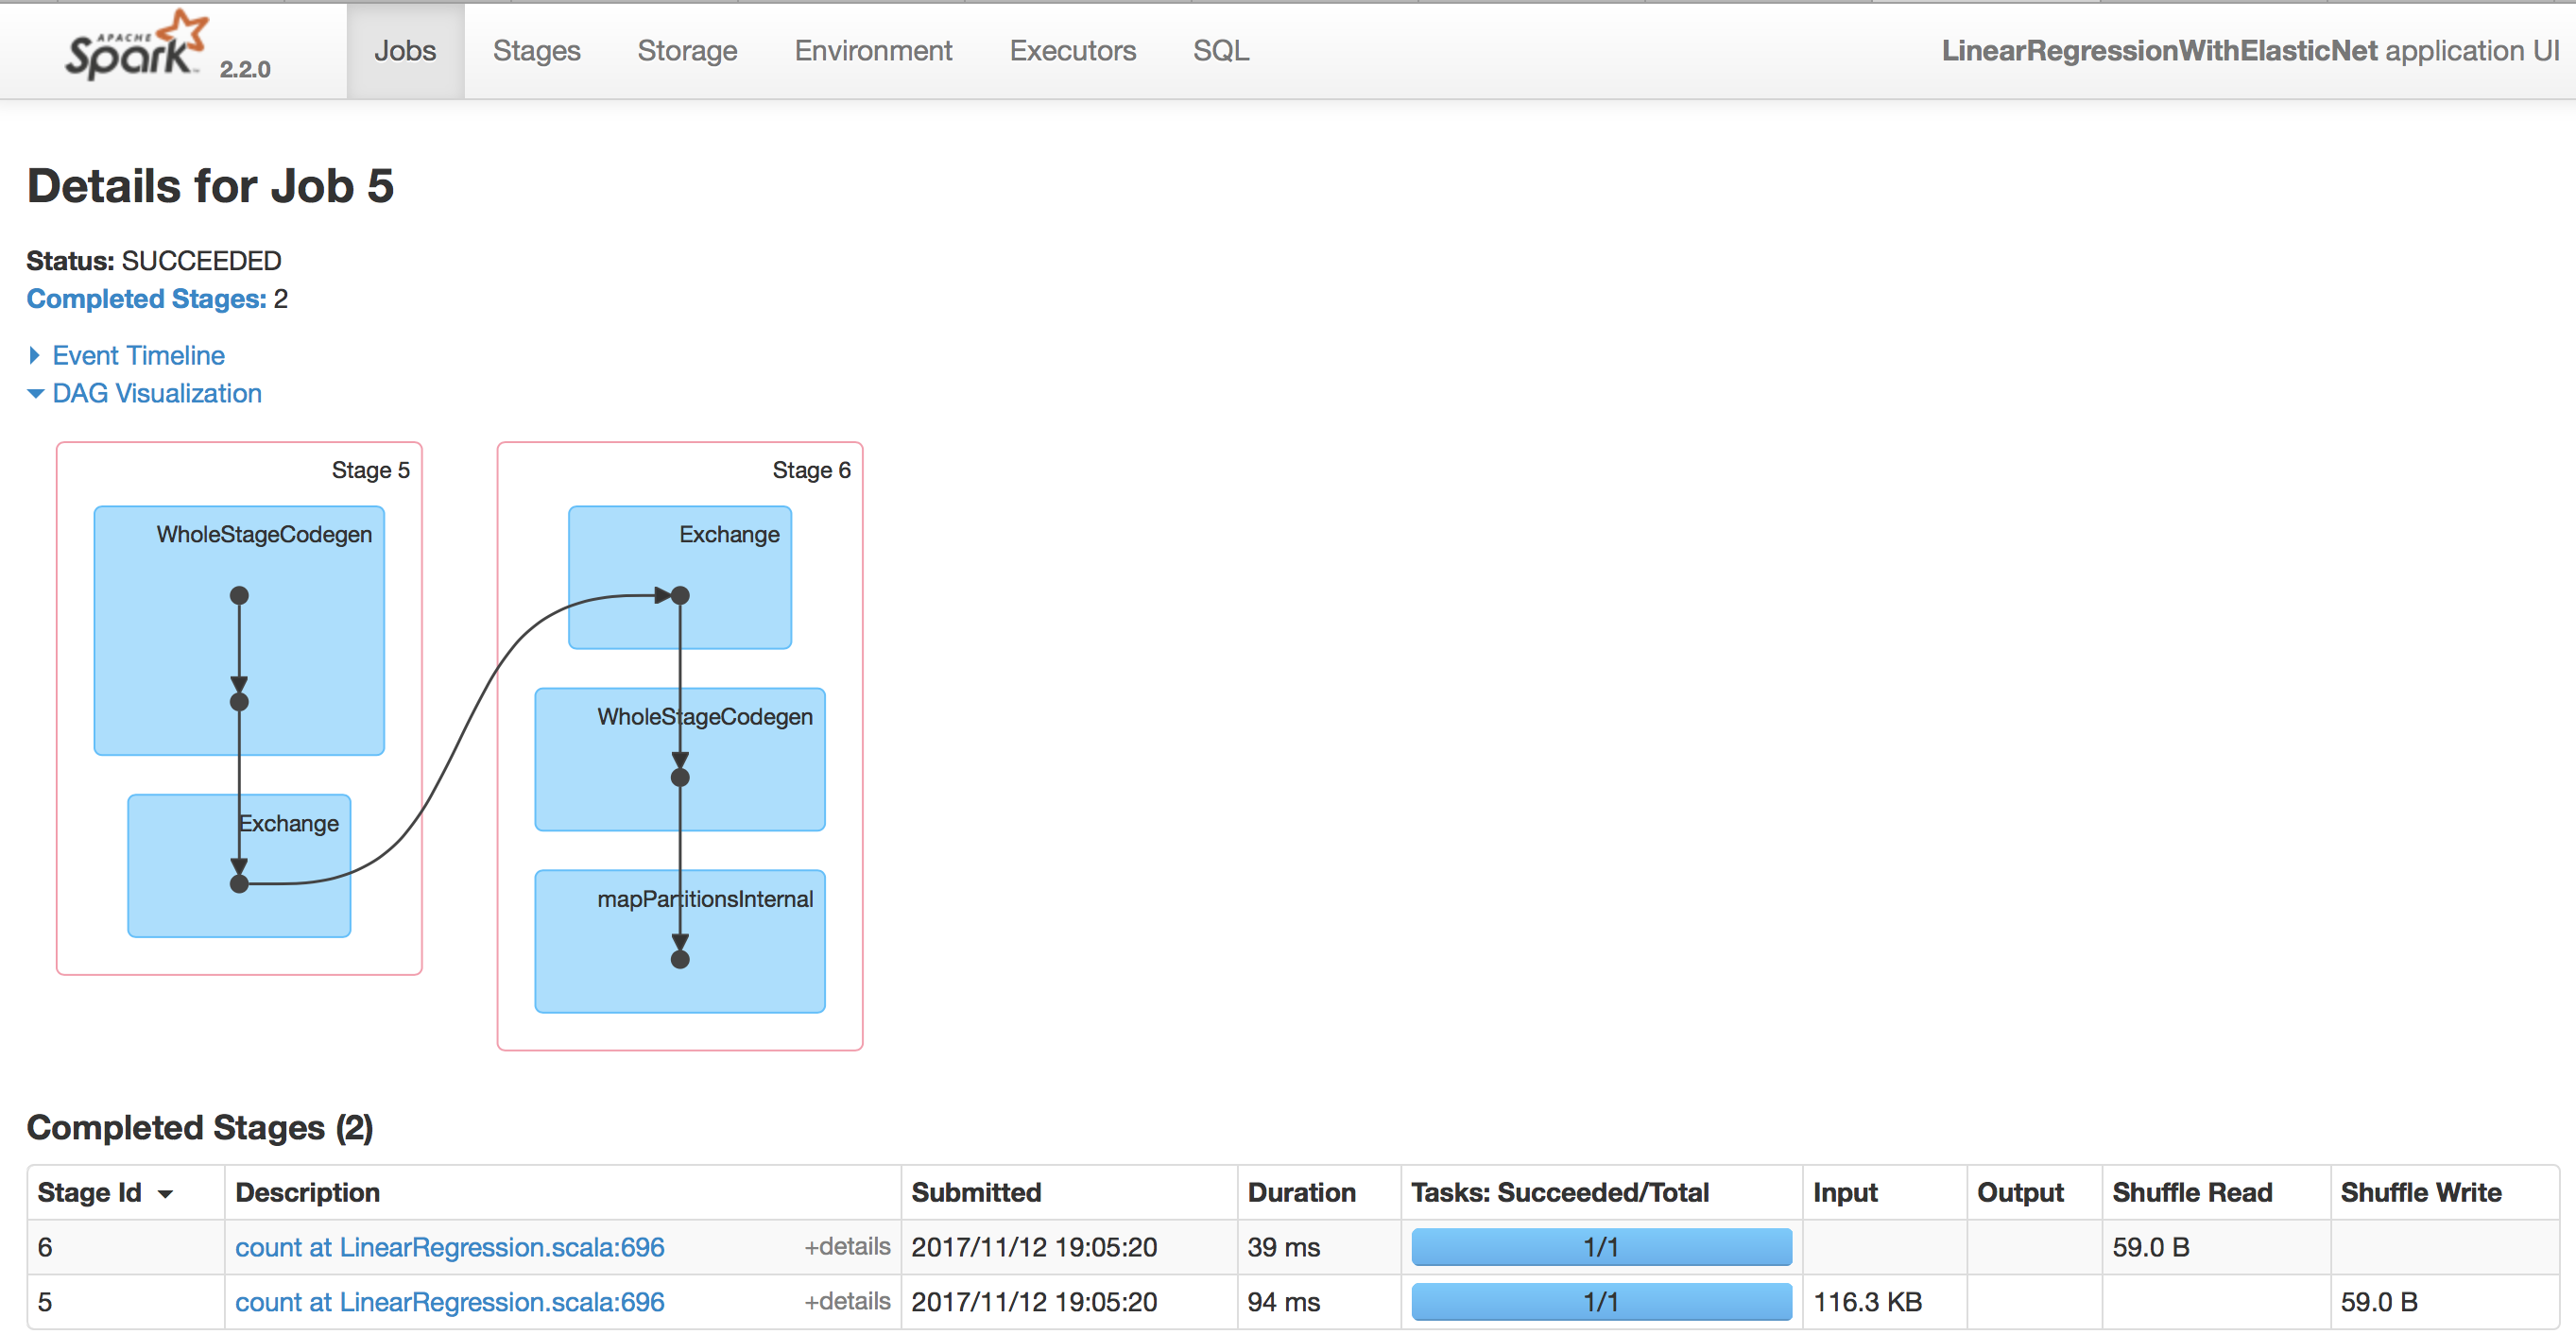This screenshot has height=1334, width=2576.
Task: Open stage 5 count at LinearRegression link
Action: pos(449,1302)
